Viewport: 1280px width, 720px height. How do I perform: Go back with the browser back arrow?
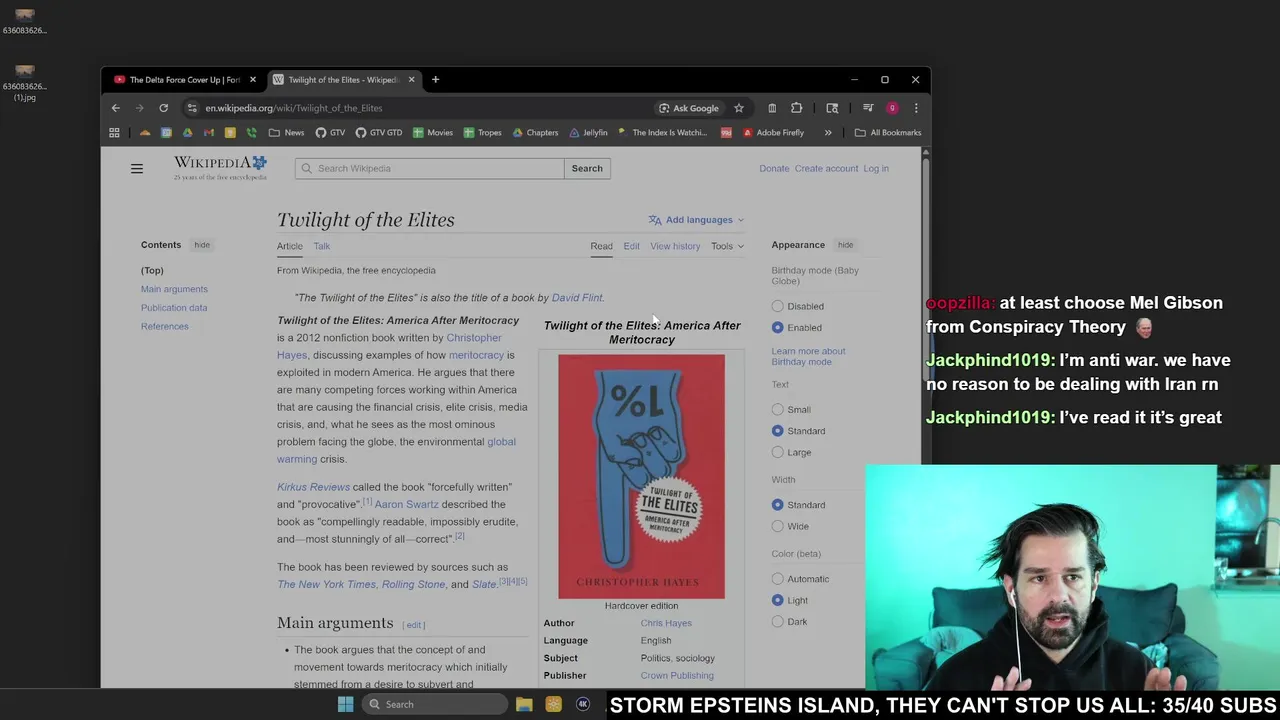pos(116,108)
